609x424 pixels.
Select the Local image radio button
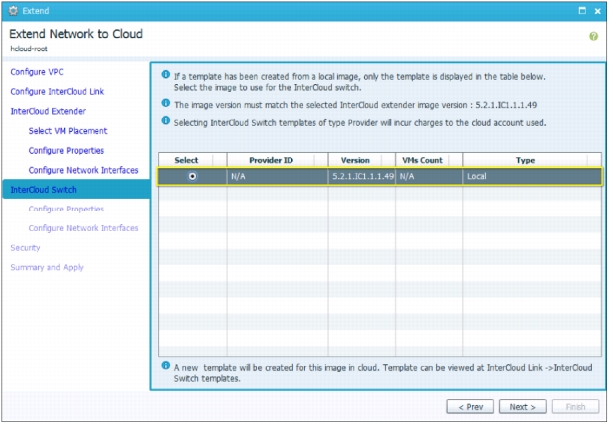click(192, 177)
